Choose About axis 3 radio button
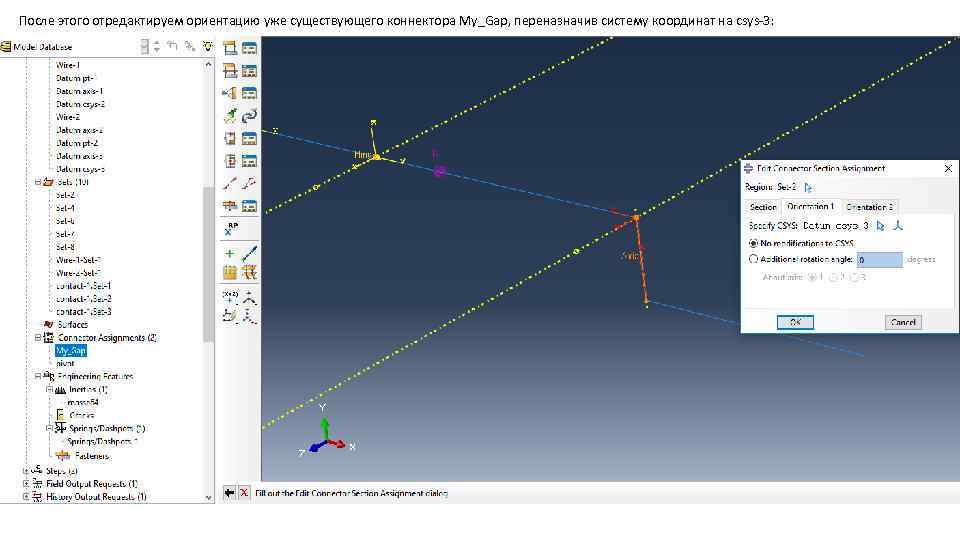Screen dimensions: 960x540 pos(854,277)
